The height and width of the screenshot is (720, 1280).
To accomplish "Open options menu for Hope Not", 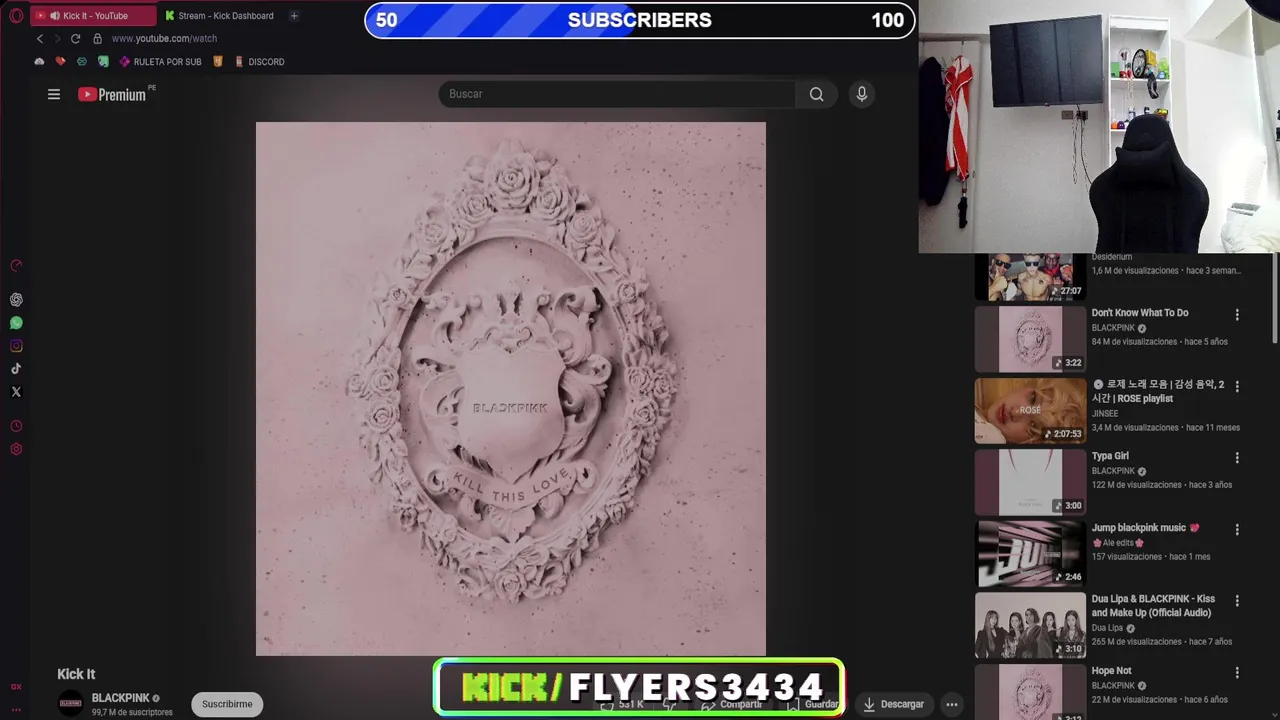I will 1237,673.
